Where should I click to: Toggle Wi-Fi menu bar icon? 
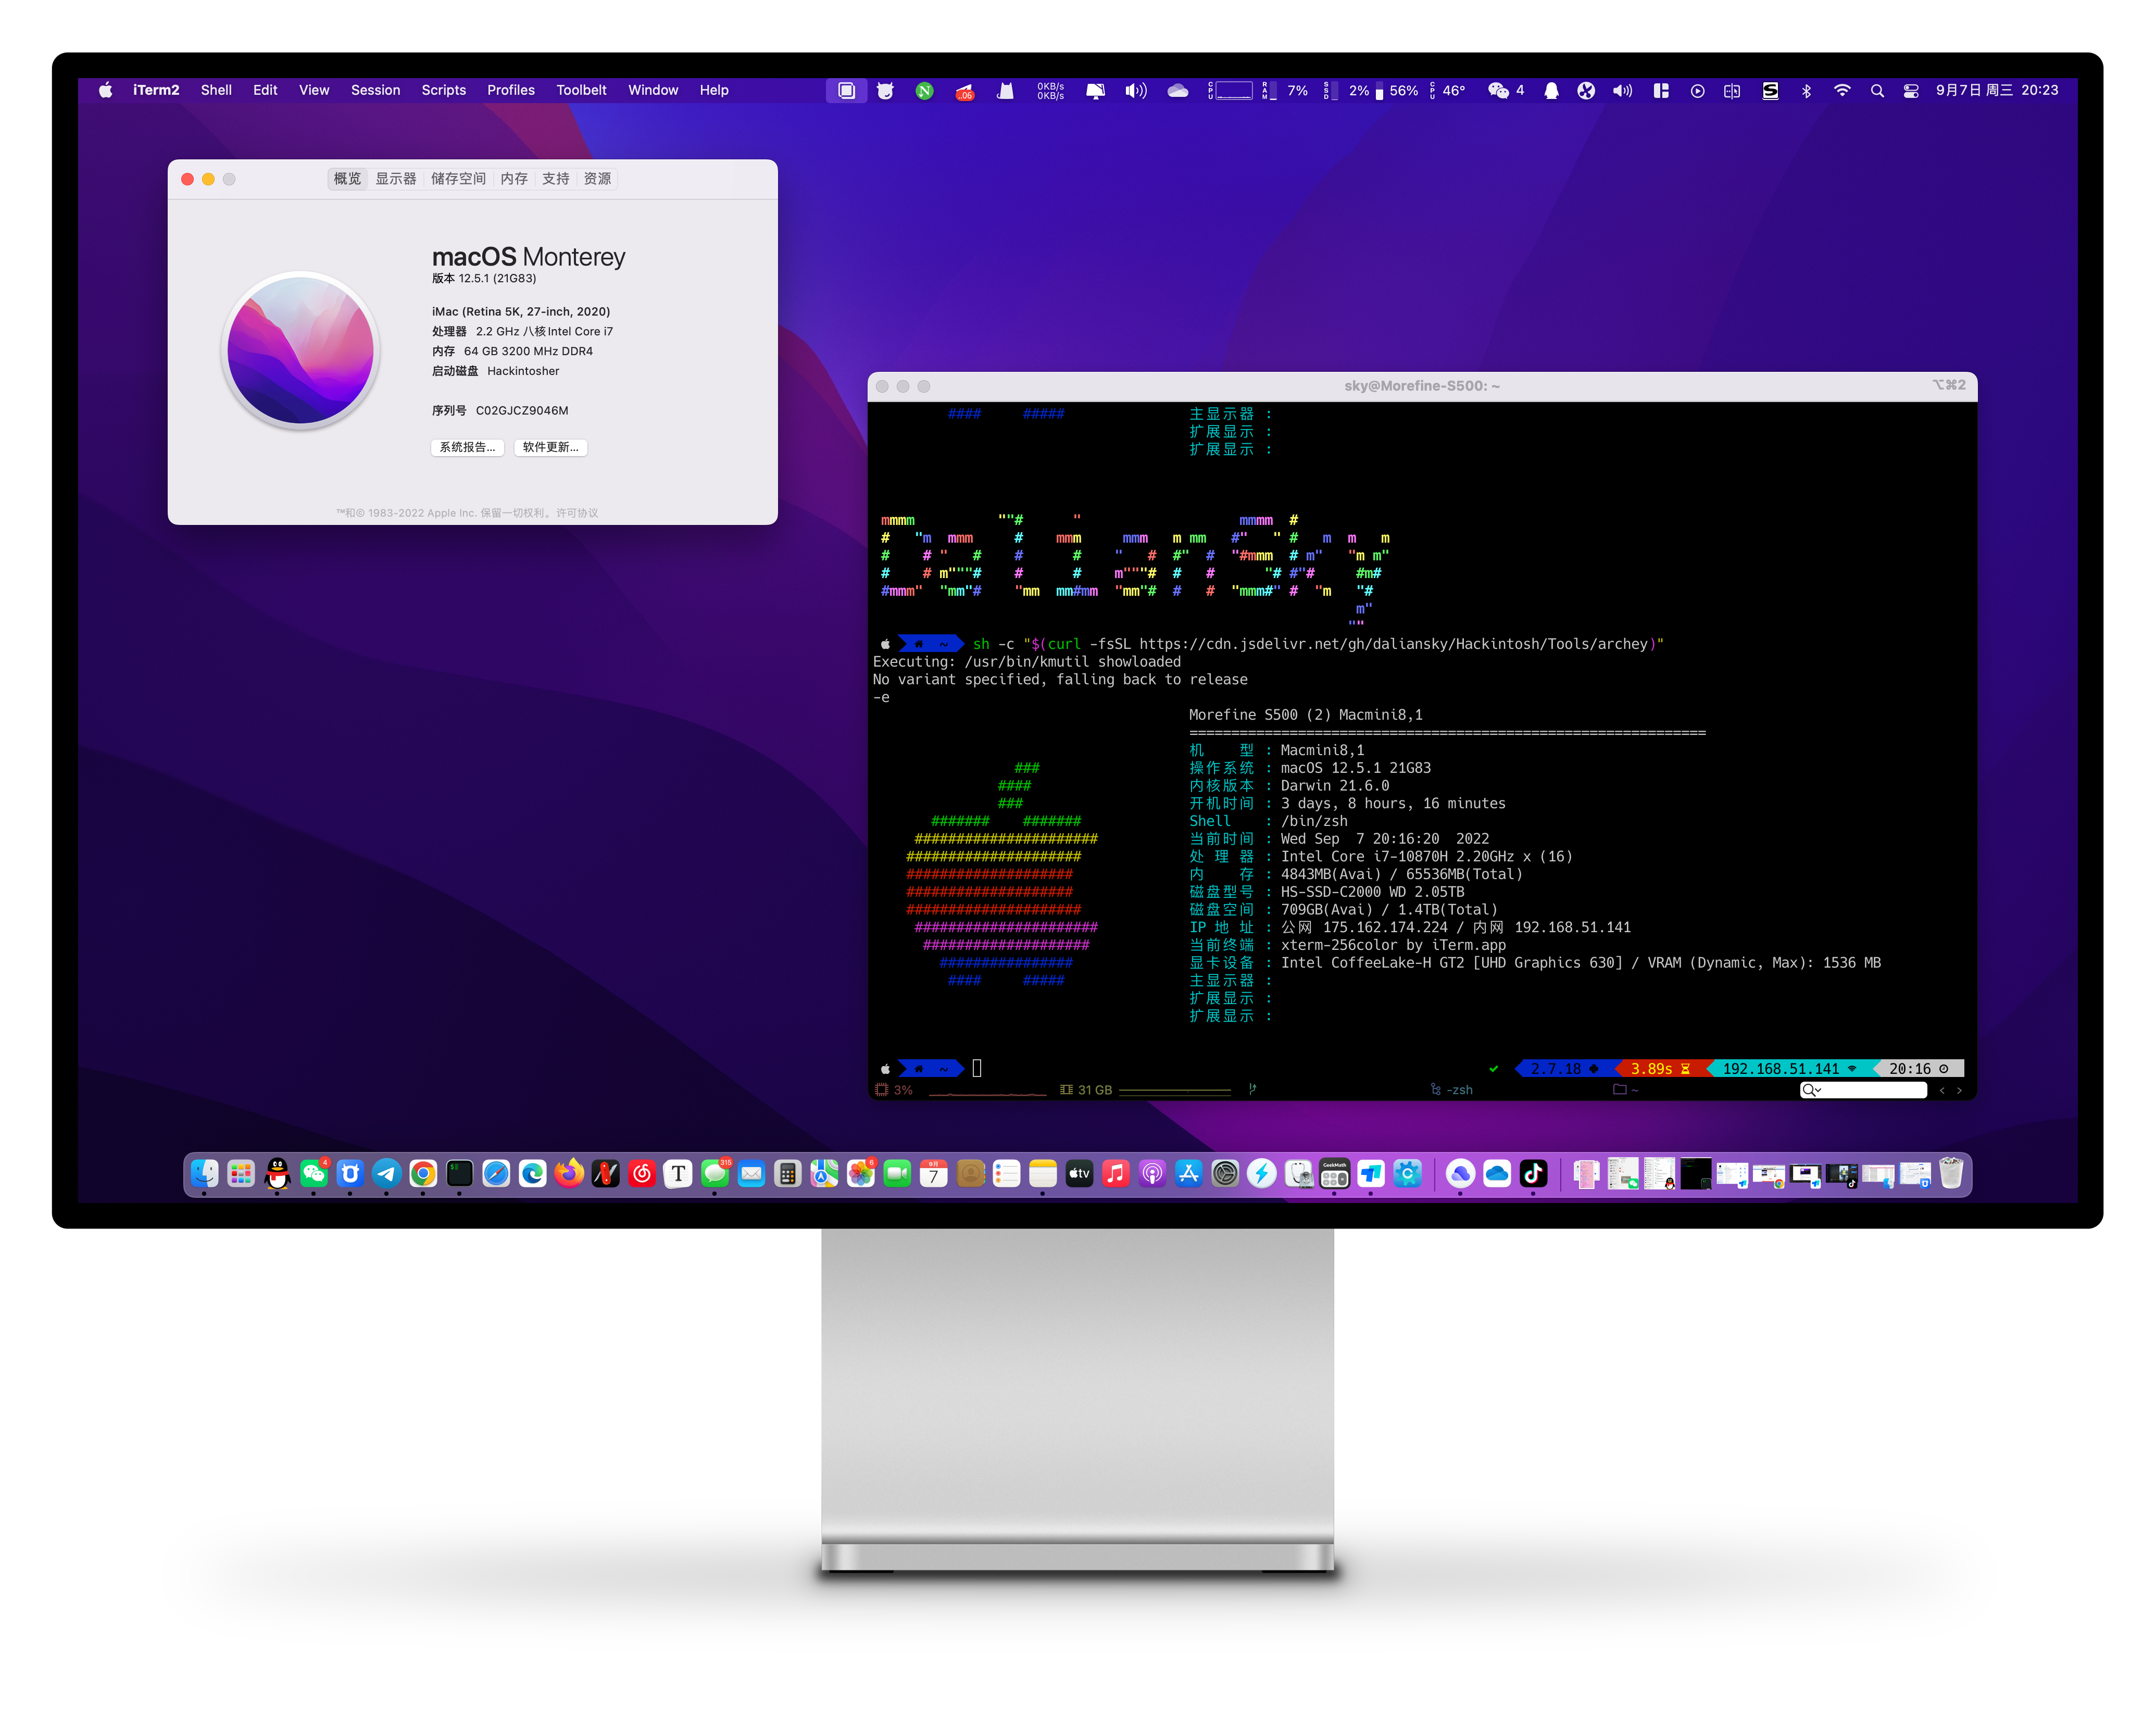(x=1842, y=90)
